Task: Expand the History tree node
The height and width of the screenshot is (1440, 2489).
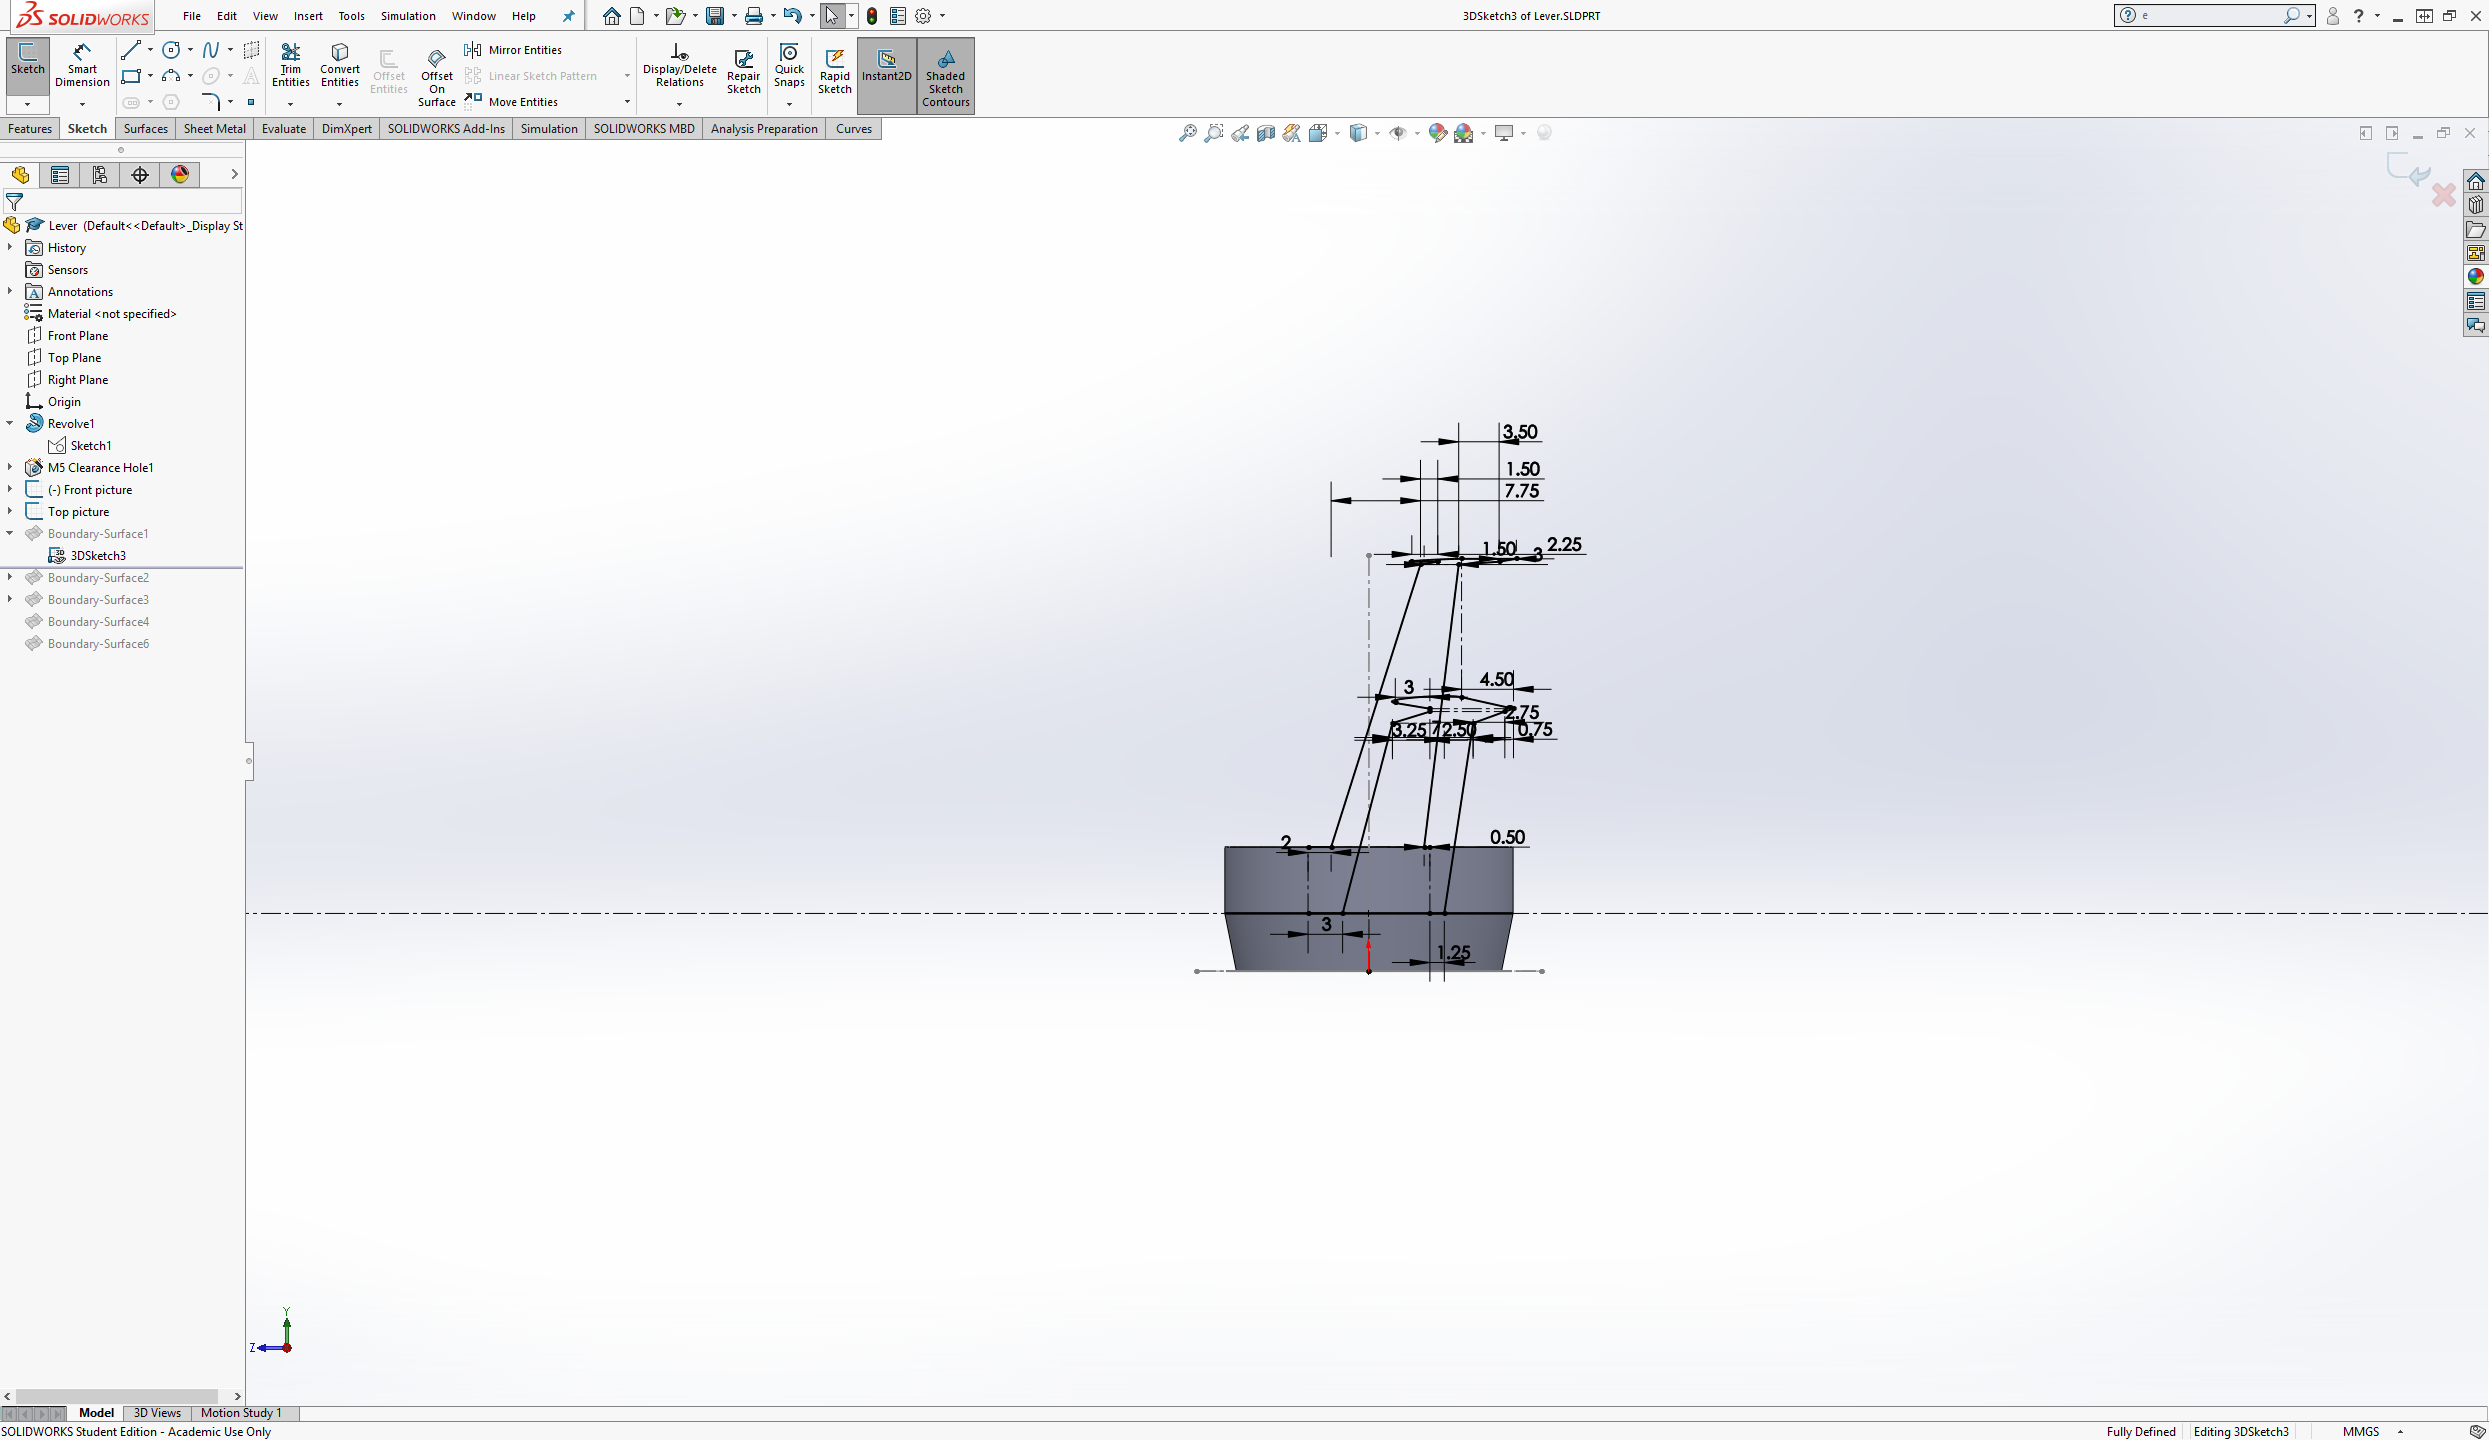Action: [x=10, y=247]
